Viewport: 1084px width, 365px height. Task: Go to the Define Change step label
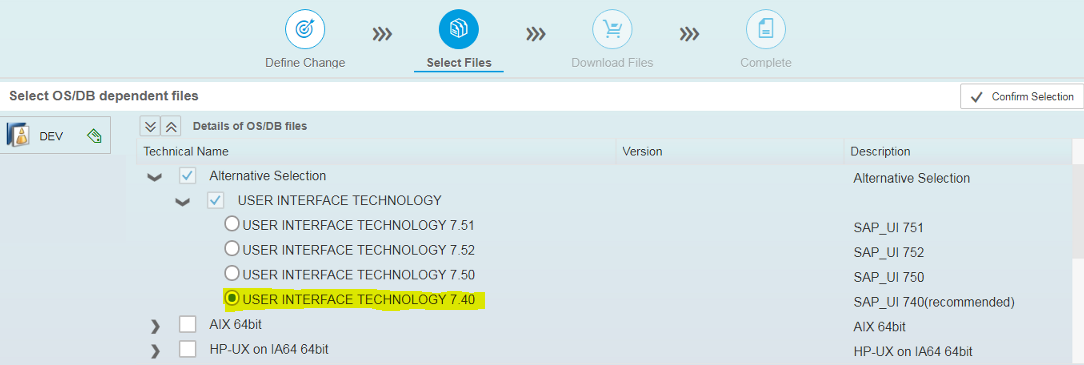tap(305, 63)
